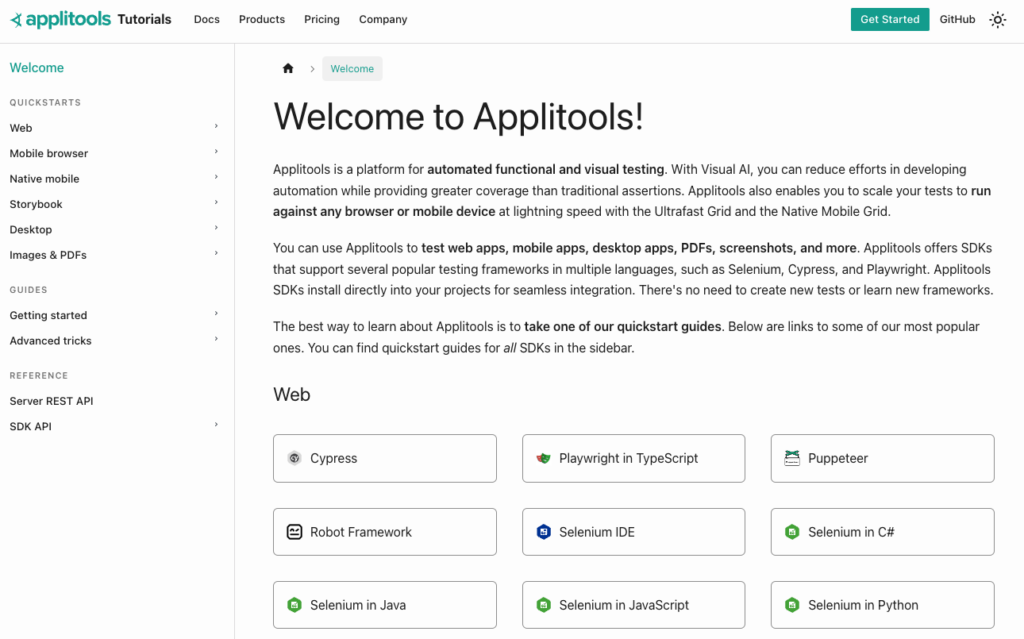Viewport: 1024px width, 639px height.
Task: Select the Puppeteer quickstart card
Action: 882,458
